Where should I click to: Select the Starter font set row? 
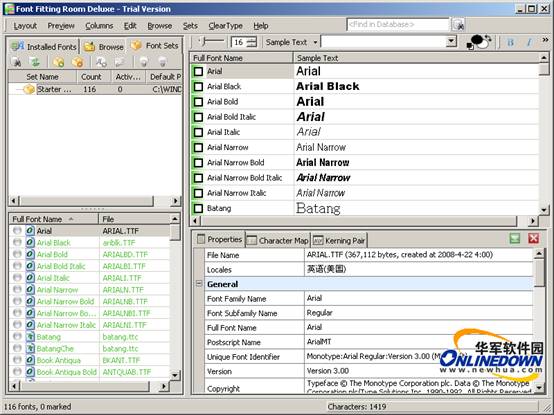95,90
